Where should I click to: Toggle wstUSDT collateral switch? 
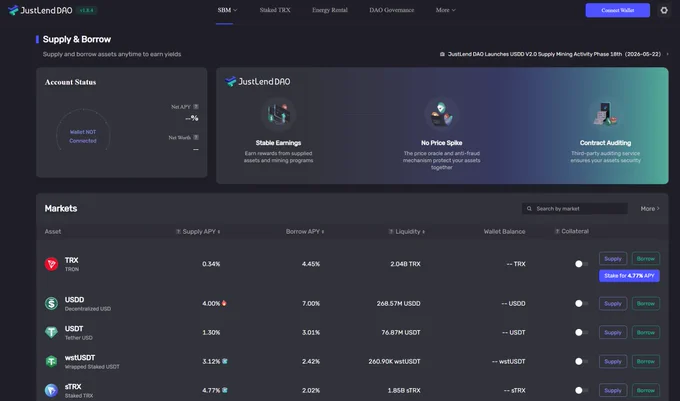click(x=581, y=361)
